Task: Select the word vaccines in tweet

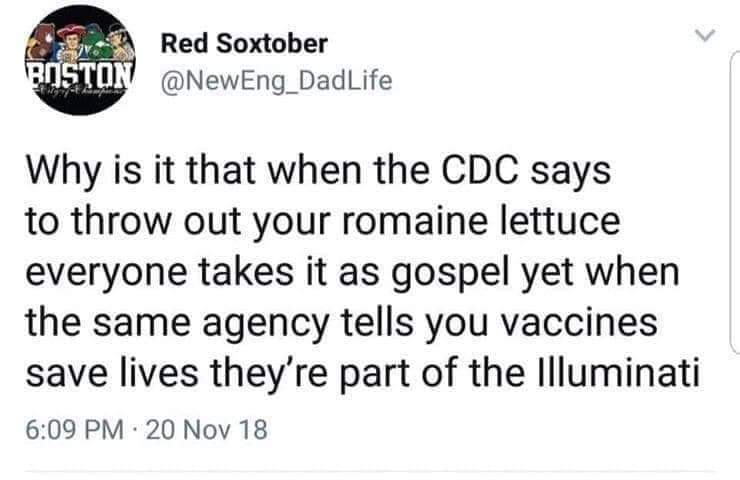Action: 579,322
